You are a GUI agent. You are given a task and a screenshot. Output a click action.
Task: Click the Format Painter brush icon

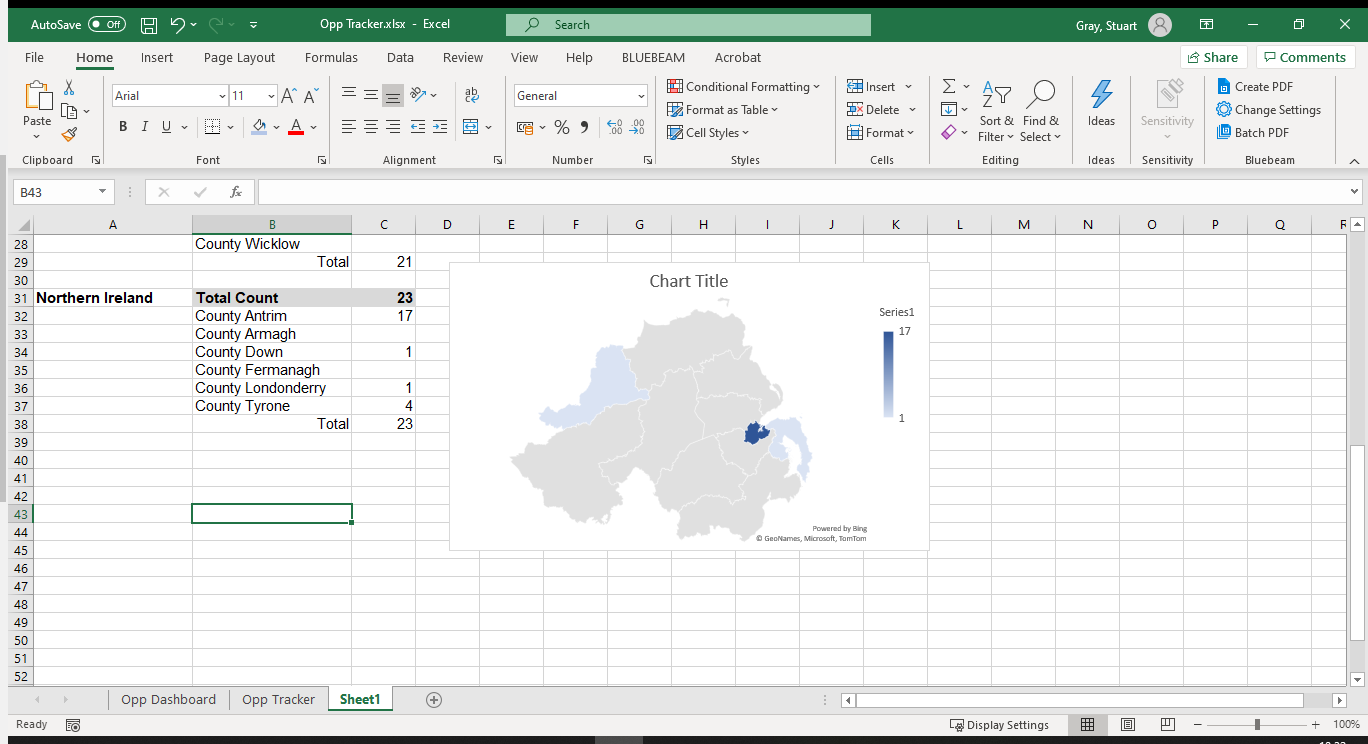69,134
